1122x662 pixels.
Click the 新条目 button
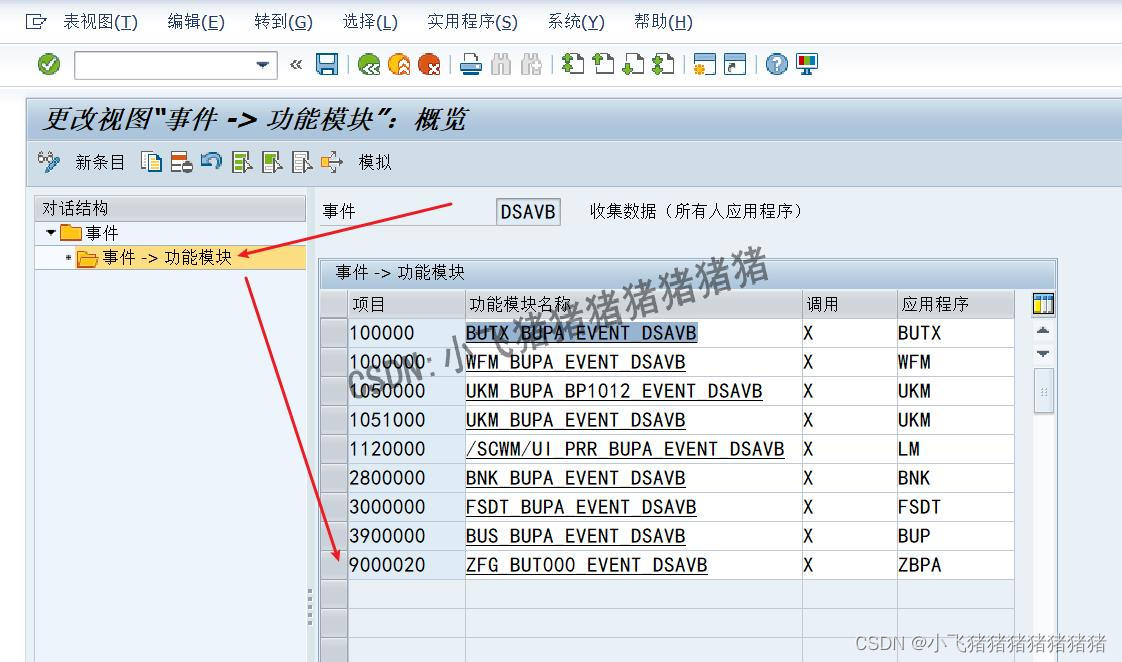coord(100,162)
